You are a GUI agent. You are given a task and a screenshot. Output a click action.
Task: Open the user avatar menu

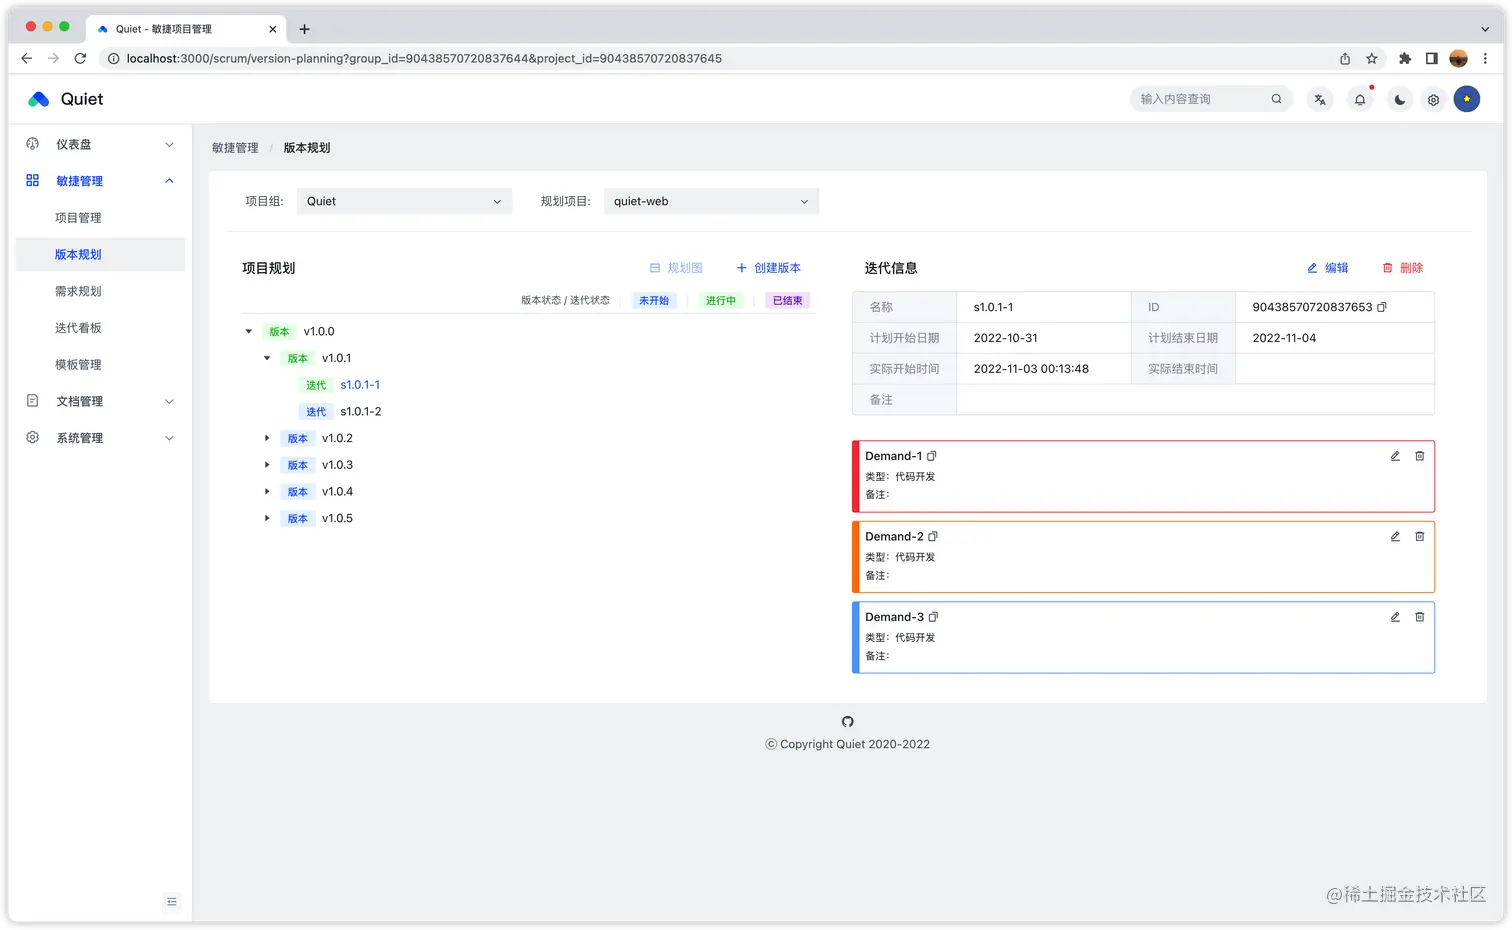tap(1467, 99)
